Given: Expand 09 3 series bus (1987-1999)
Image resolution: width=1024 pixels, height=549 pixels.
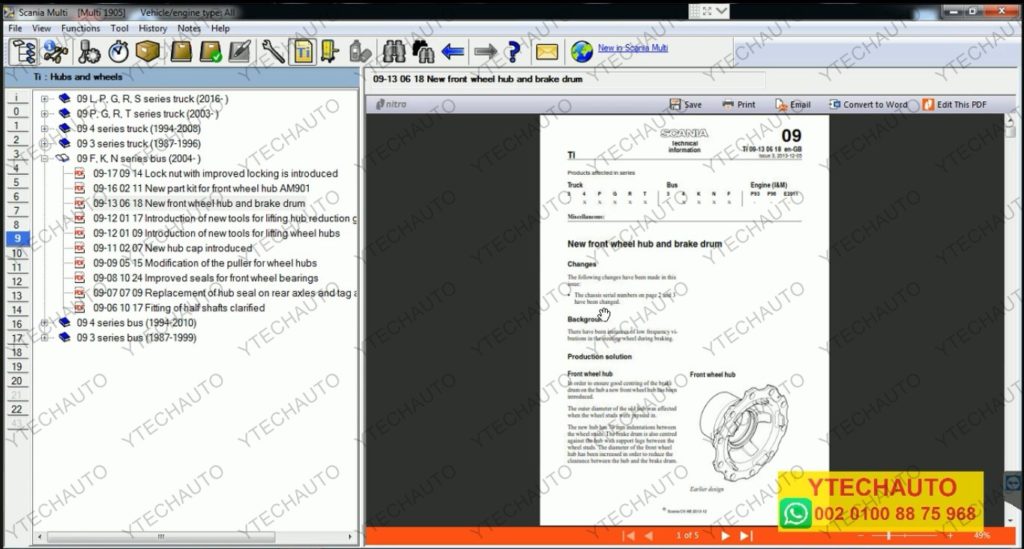Looking at the screenshot, I should [45, 338].
